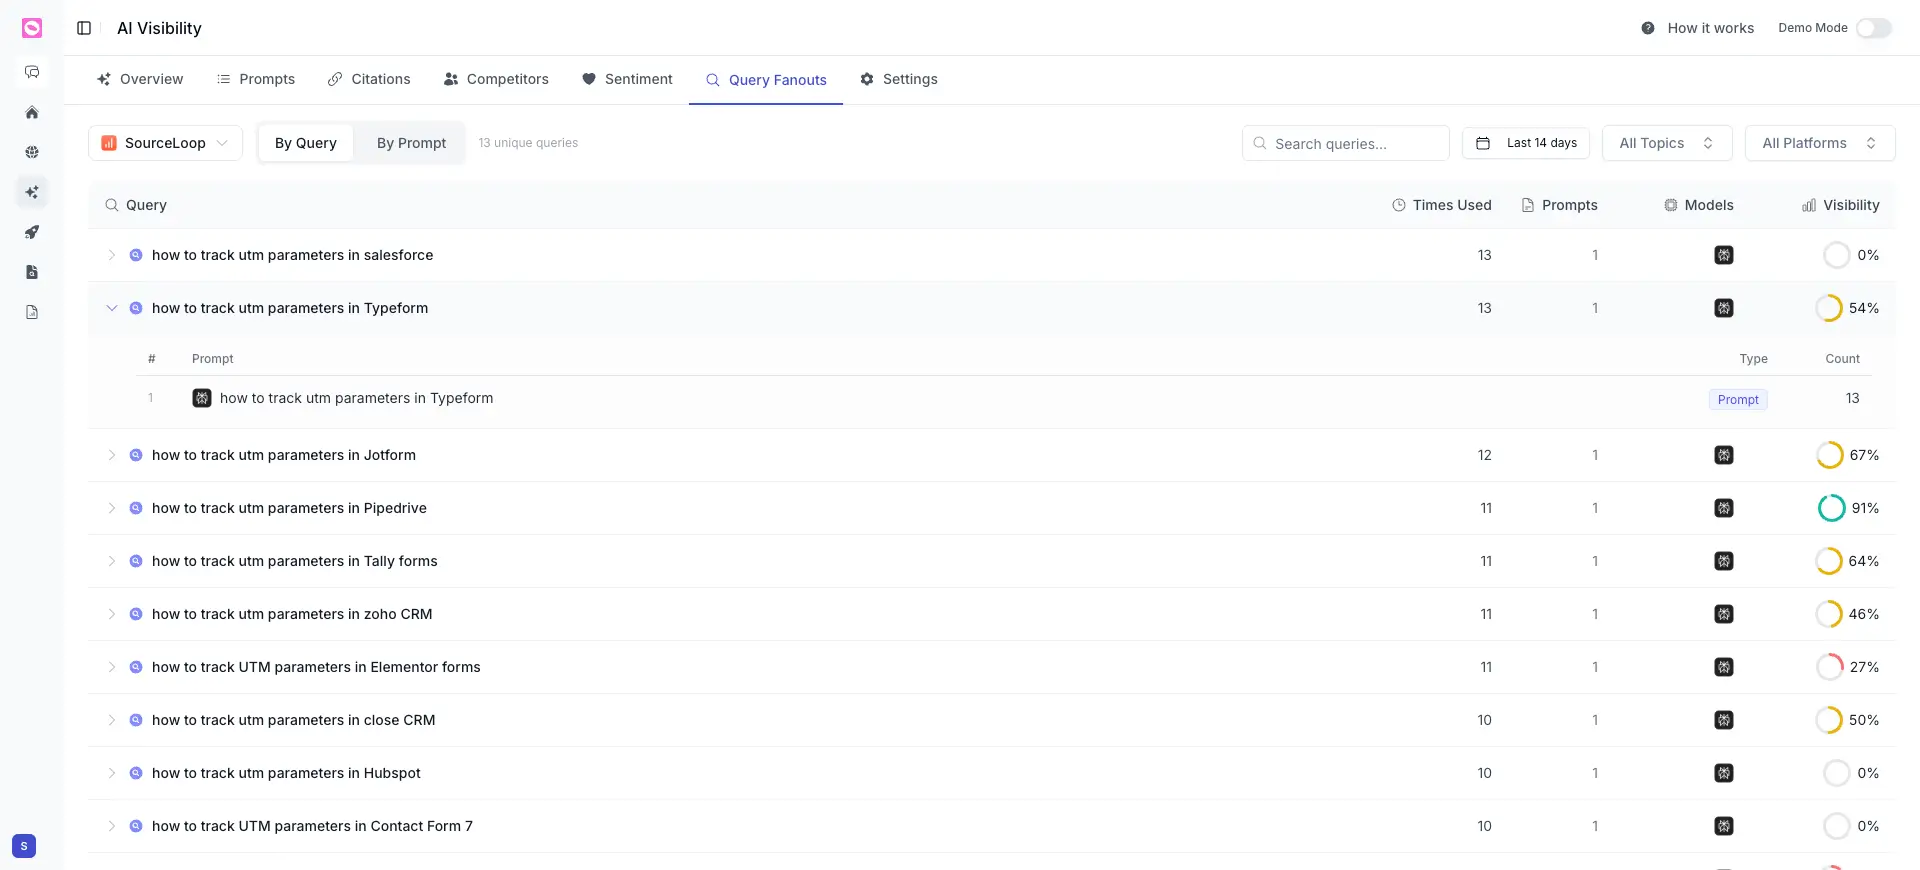Focus the Search queries input field
This screenshot has height=870, width=1920.
[x=1345, y=143]
